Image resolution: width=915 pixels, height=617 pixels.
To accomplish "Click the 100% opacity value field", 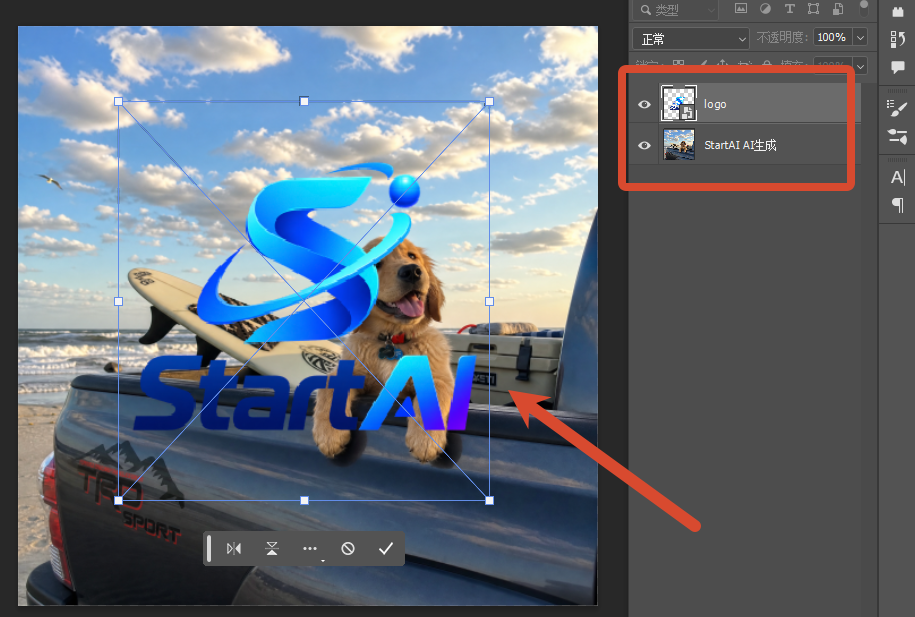I will coord(832,37).
